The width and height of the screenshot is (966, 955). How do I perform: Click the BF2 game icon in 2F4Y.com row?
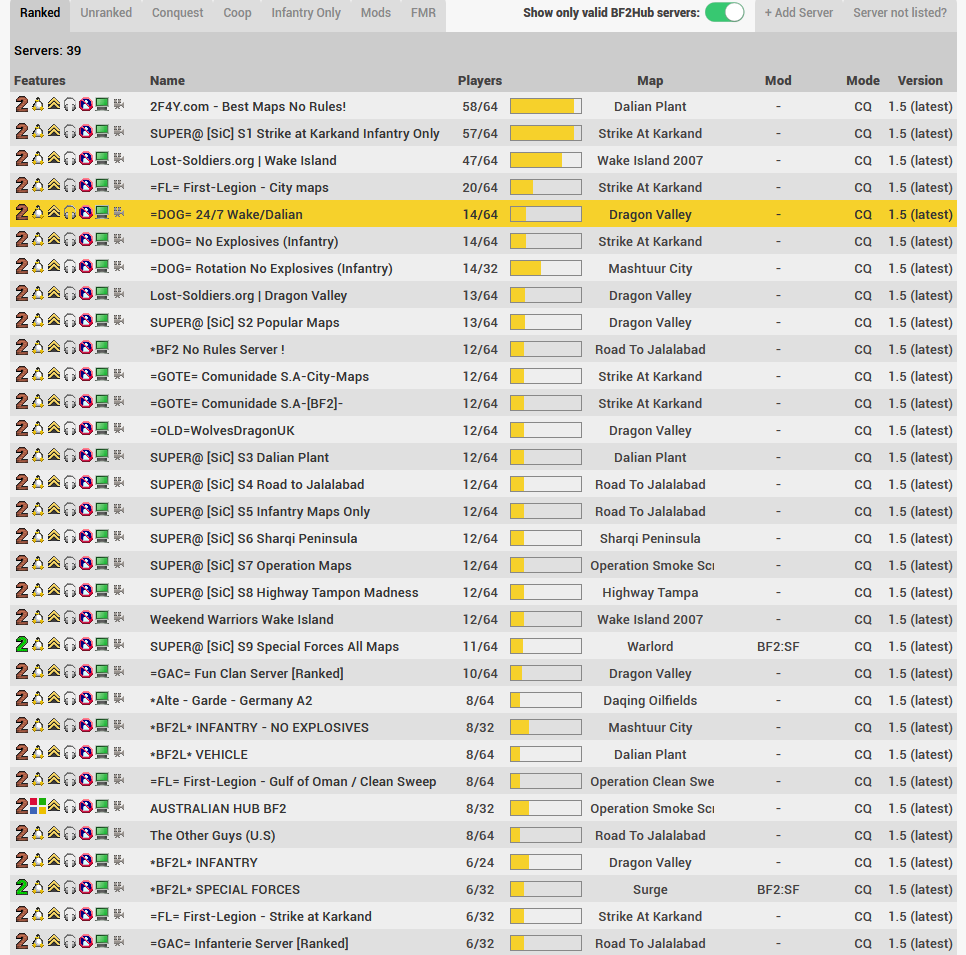tap(22, 105)
